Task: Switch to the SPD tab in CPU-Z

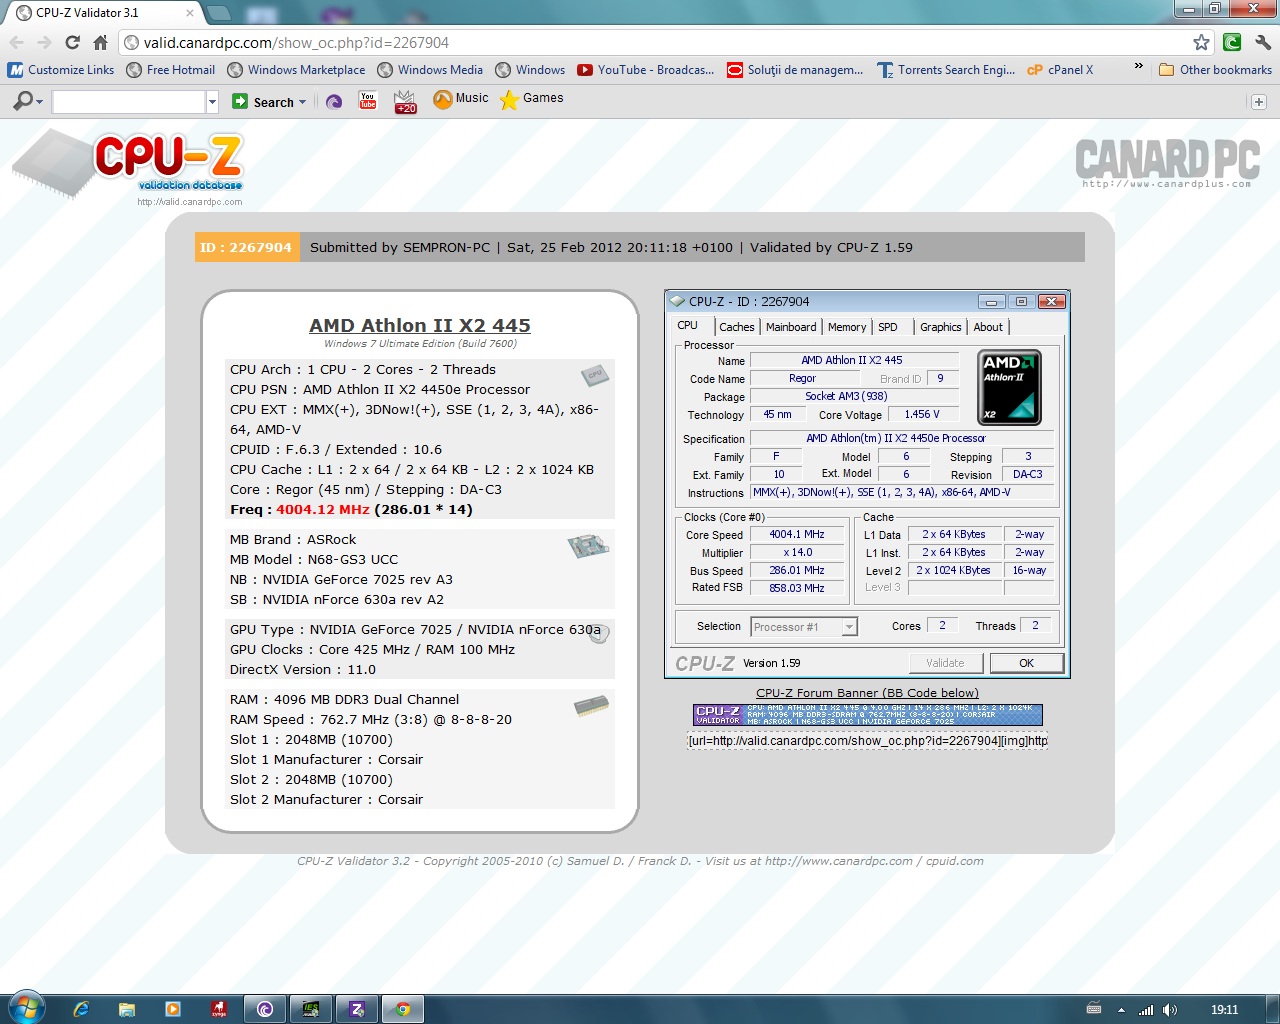Action: [x=888, y=327]
